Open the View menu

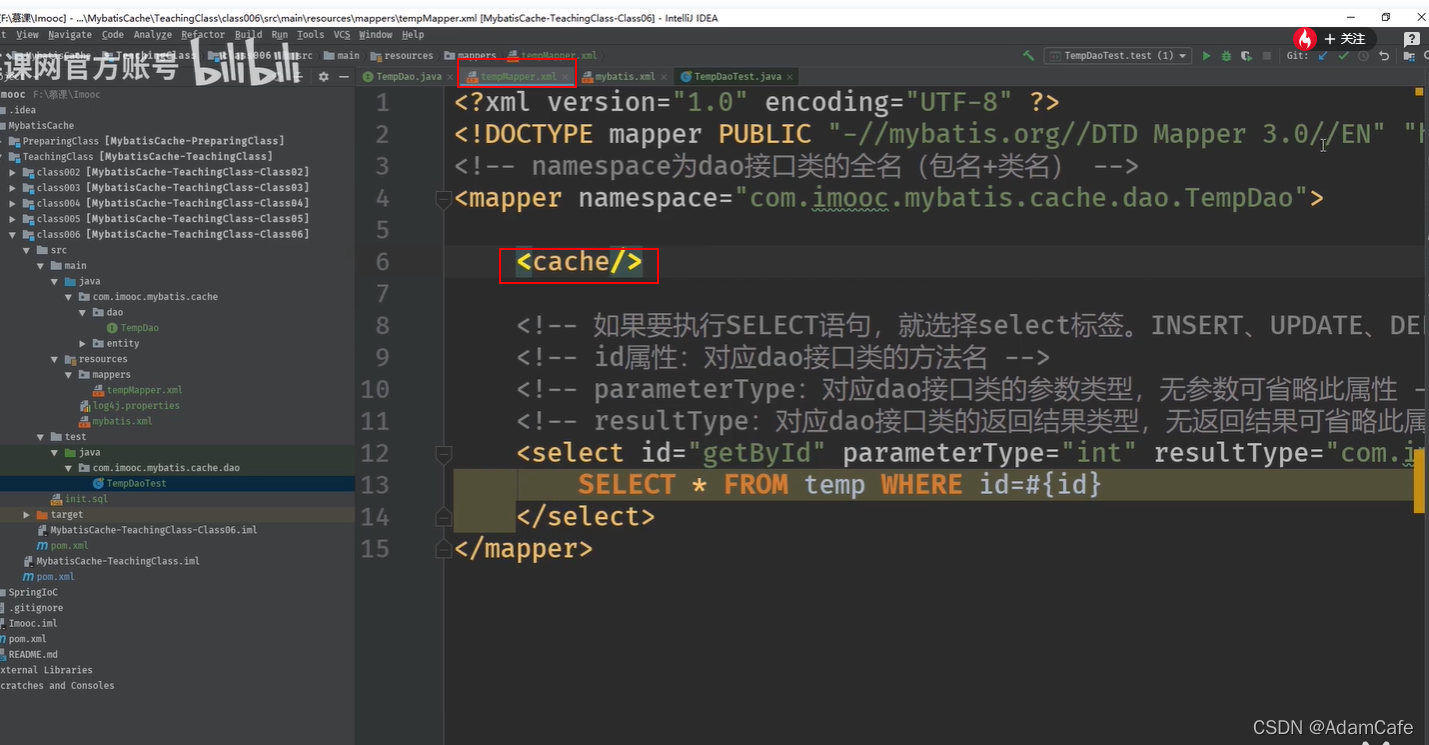27,35
